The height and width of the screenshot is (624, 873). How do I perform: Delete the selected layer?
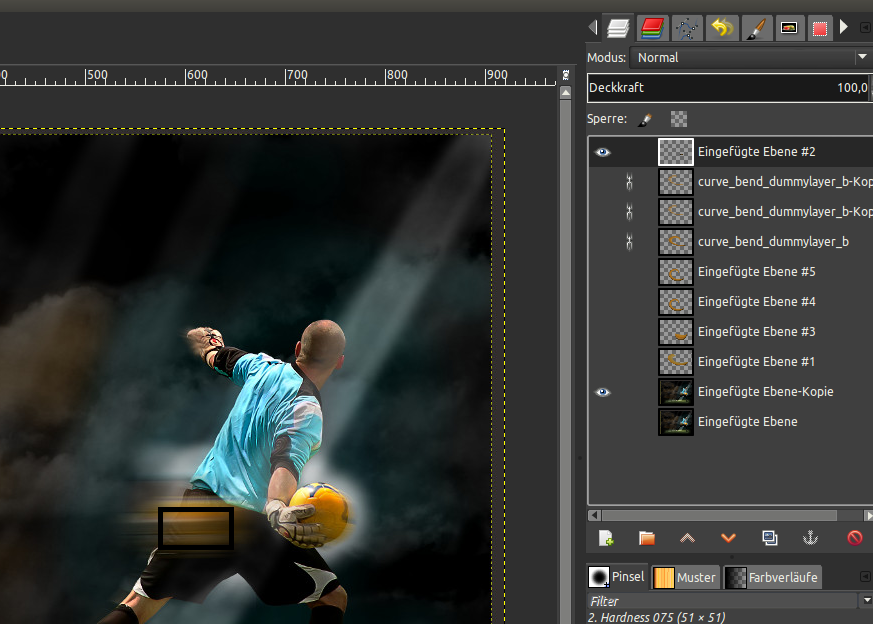click(854, 538)
